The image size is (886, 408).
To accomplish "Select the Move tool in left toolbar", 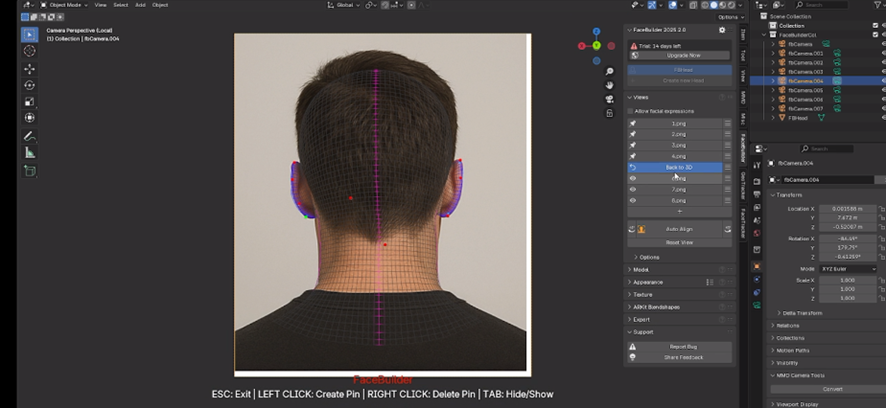I will (x=29, y=69).
